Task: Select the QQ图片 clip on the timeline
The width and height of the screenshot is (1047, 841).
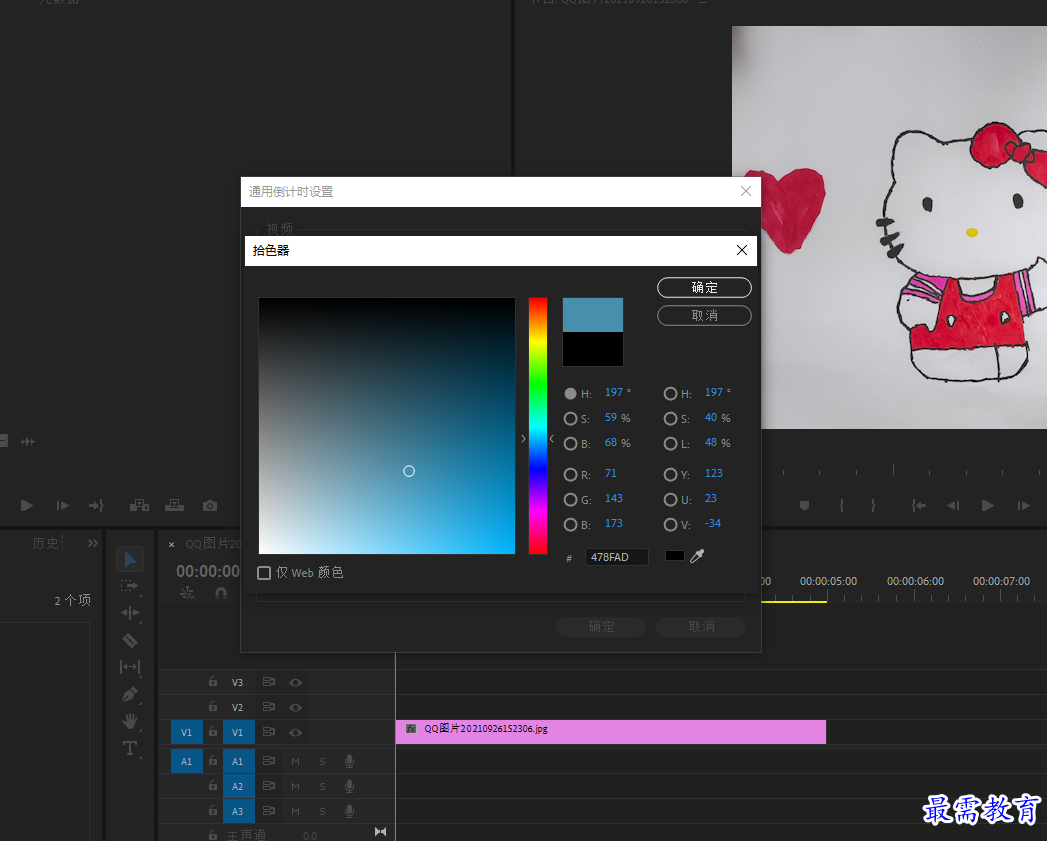Action: pyautogui.click(x=610, y=731)
